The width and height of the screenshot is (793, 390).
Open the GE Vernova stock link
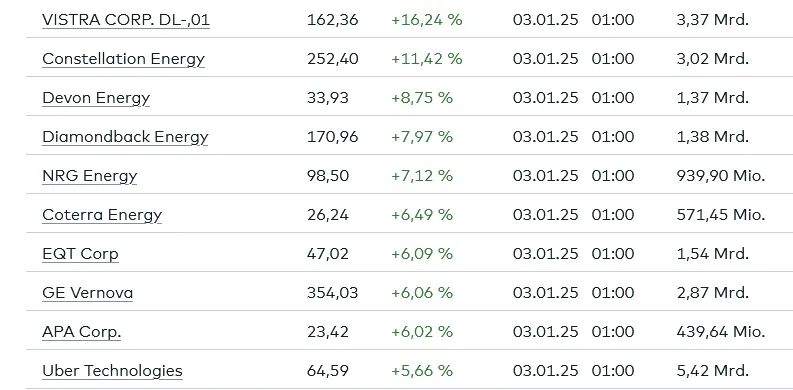[x=87, y=292]
